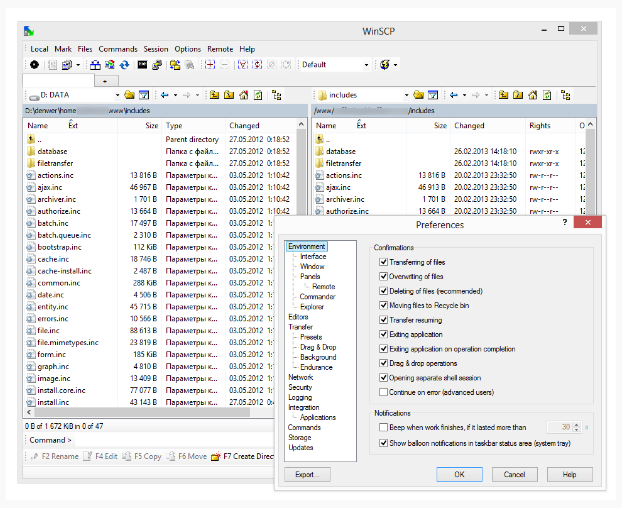Click the remote panel Back arrow
The height and width of the screenshot is (510, 625).
pos(454,95)
